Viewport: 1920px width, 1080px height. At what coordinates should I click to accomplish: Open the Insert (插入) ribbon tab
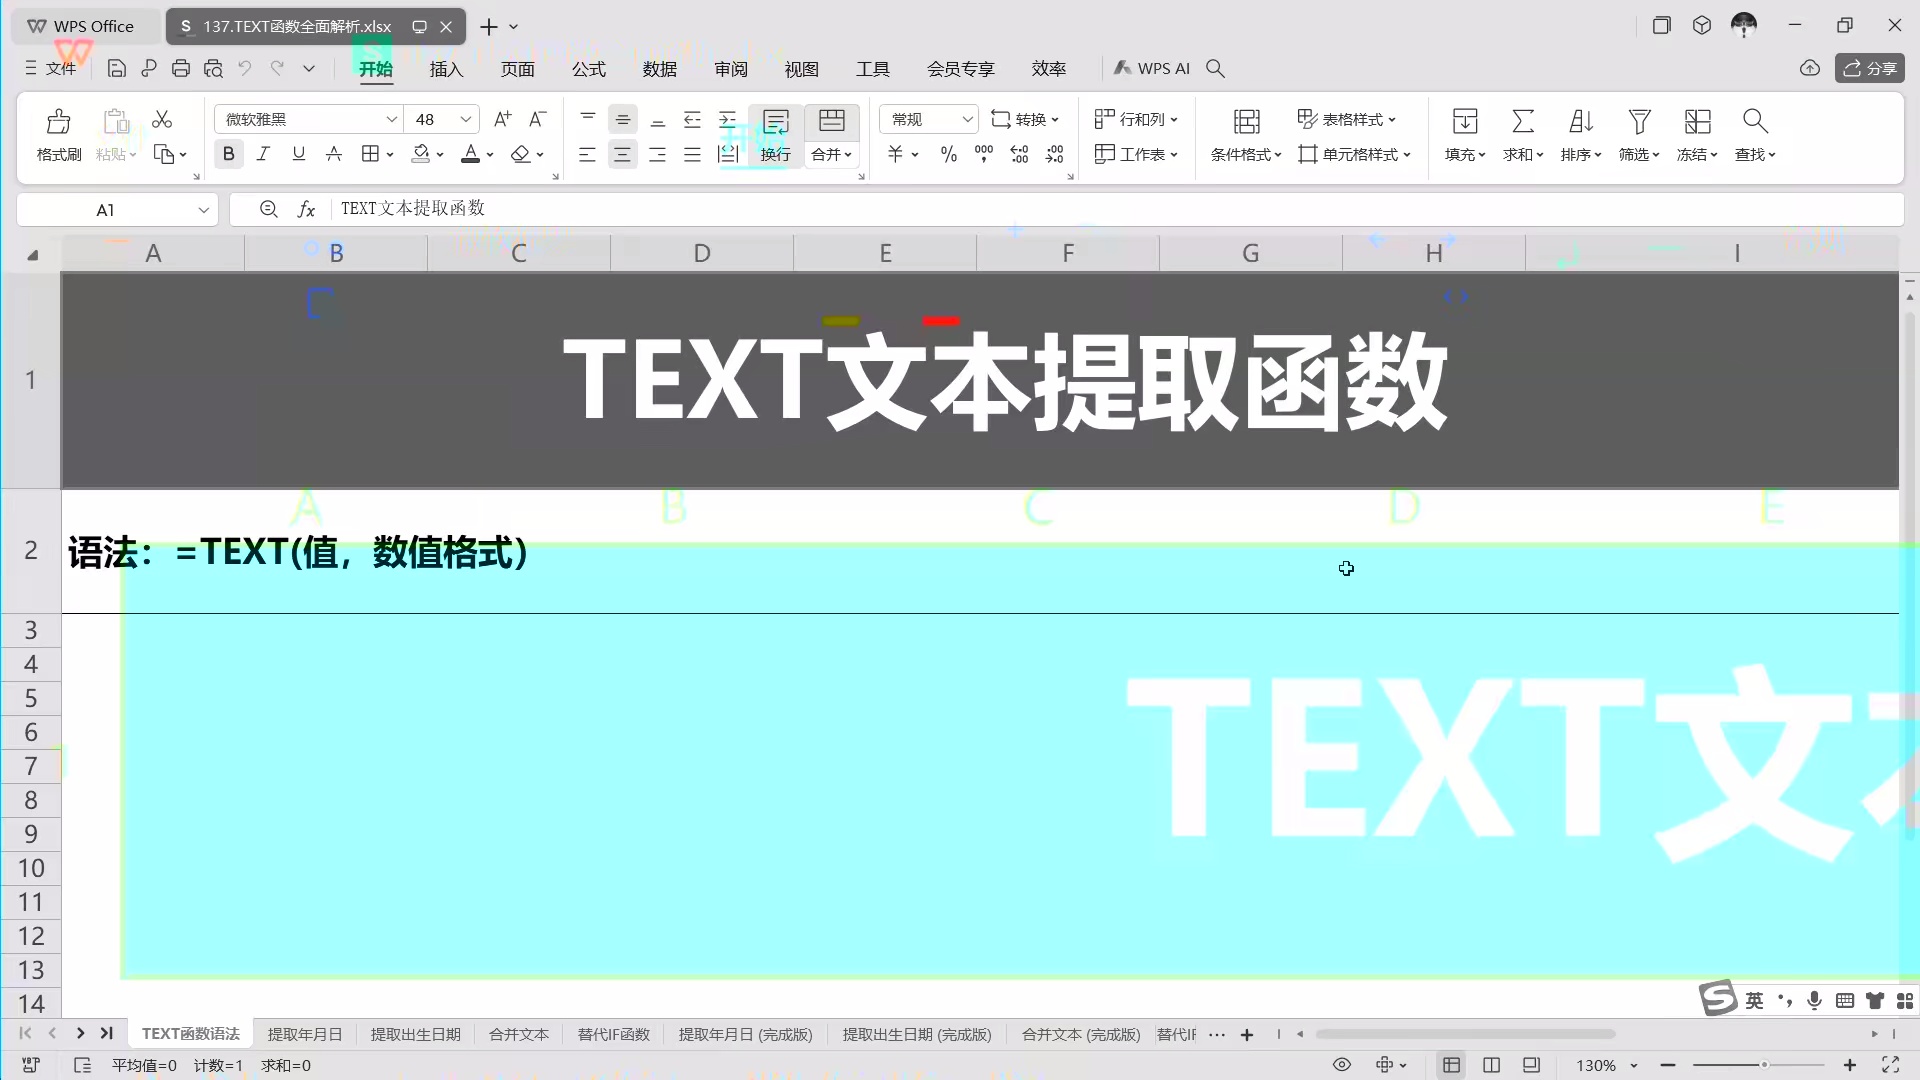point(446,68)
